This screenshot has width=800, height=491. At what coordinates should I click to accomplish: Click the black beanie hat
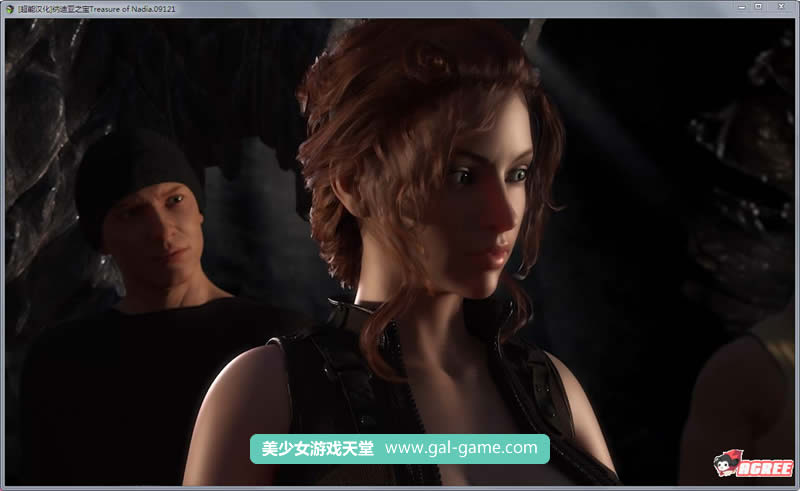coord(130,170)
